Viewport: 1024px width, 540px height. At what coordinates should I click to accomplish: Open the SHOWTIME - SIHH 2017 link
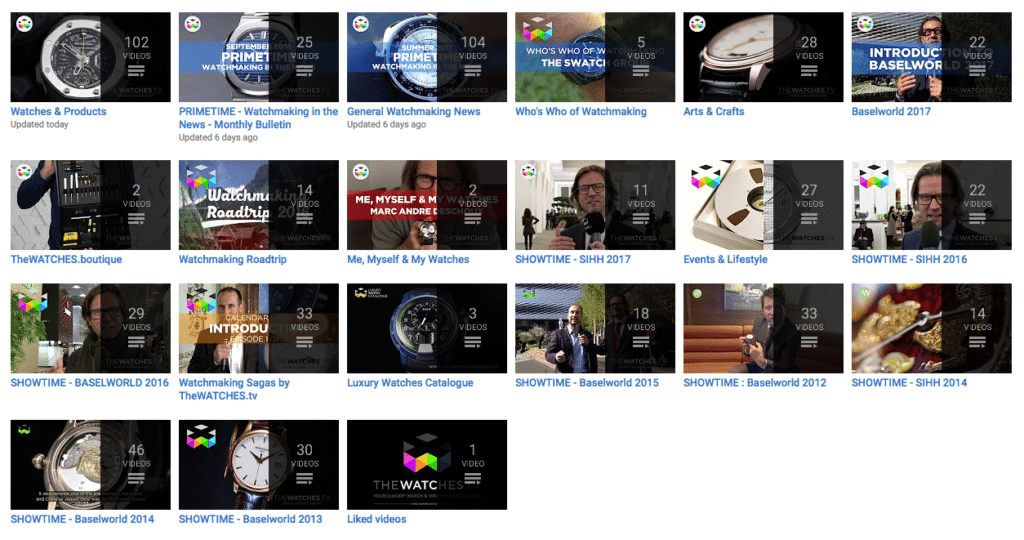(x=573, y=259)
